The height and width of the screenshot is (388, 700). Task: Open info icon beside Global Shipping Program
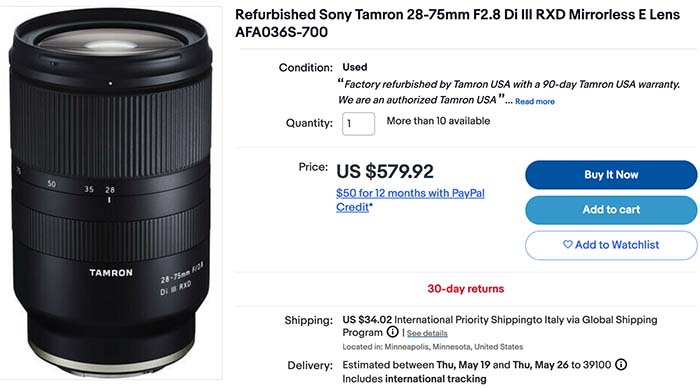392,332
